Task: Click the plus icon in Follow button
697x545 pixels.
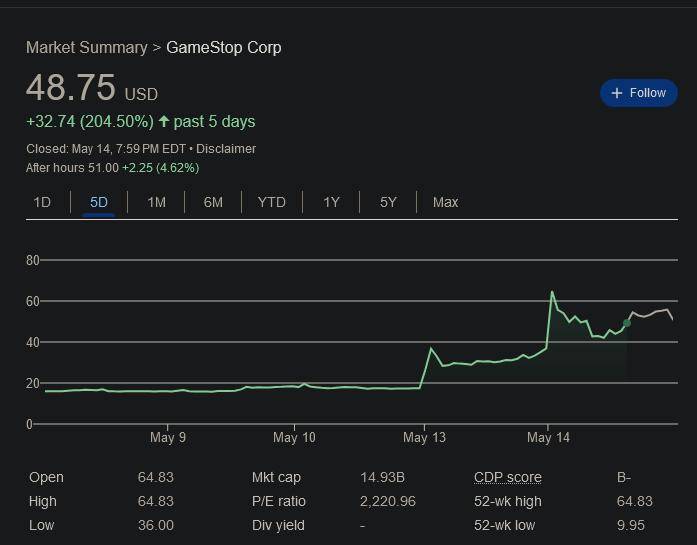Action: point(617,93)
